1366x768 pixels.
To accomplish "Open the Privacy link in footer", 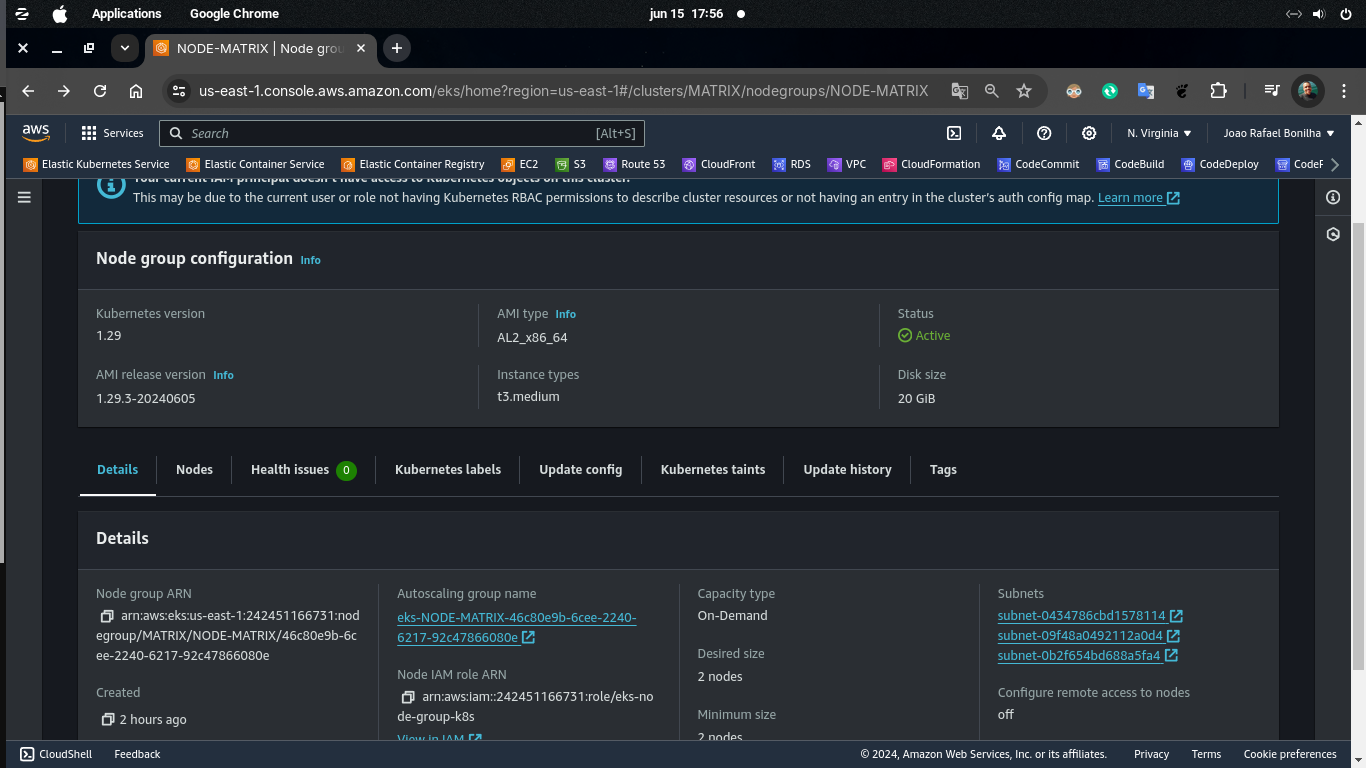I will click(1151, 754).
